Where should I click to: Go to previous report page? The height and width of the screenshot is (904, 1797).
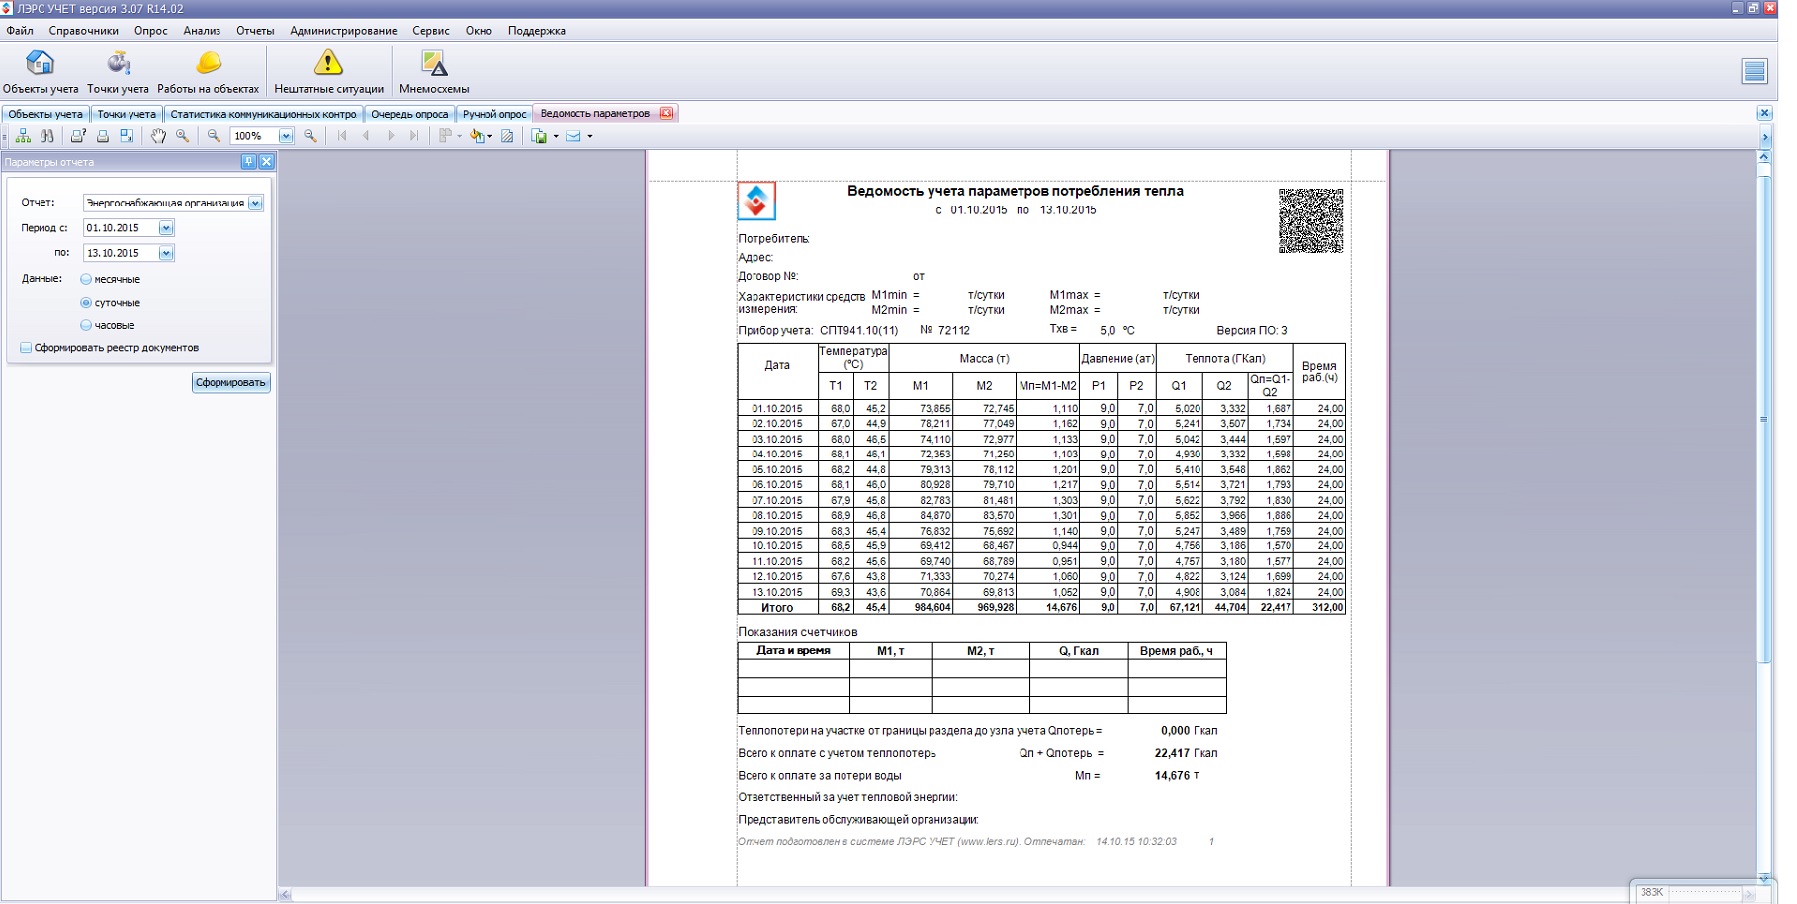366,136
